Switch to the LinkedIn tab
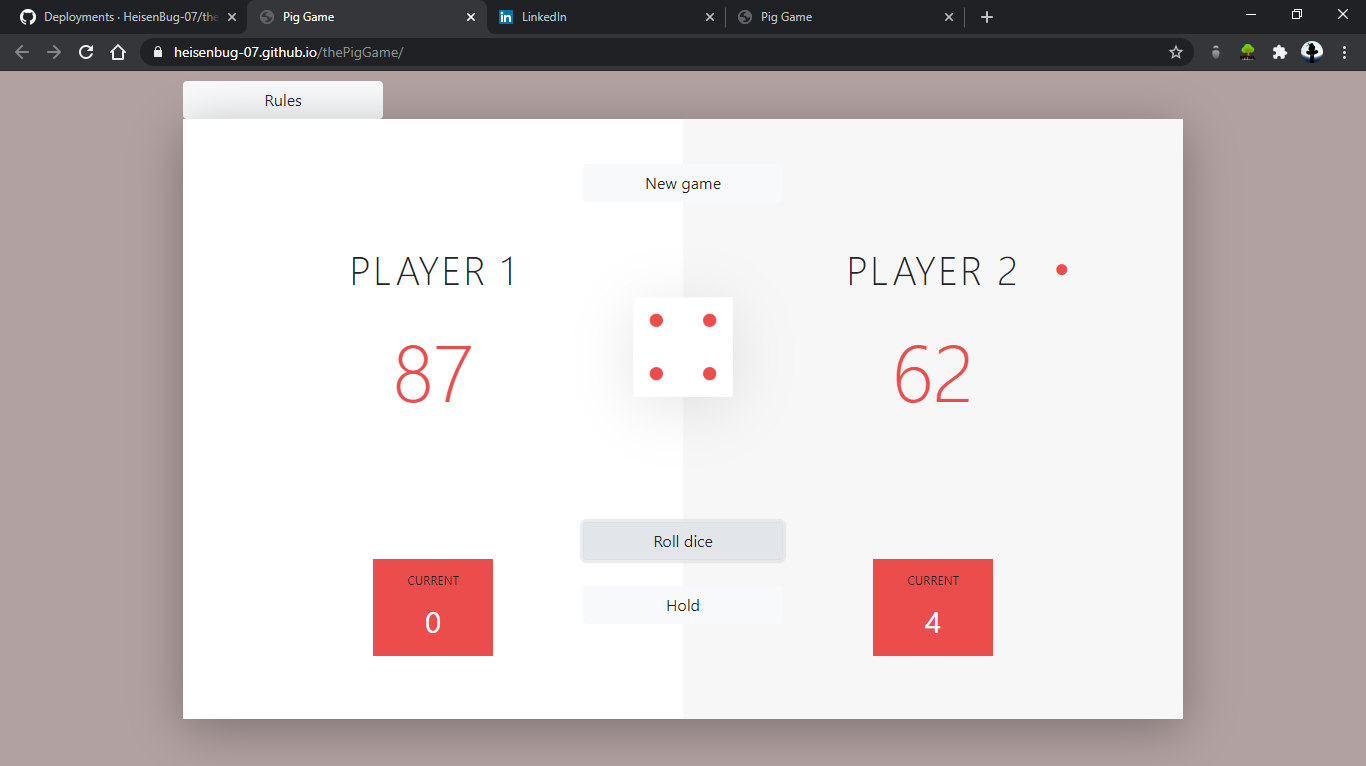This screenshot has width=1366, height=766. point(606,17)
